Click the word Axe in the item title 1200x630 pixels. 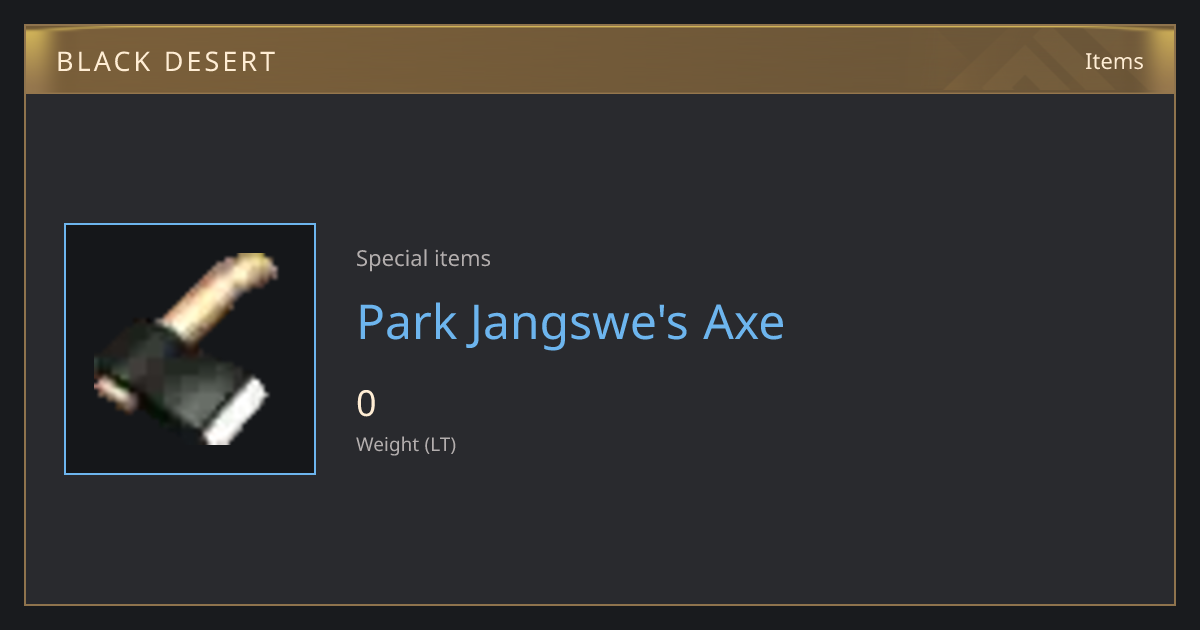click(x=744, y=322)
